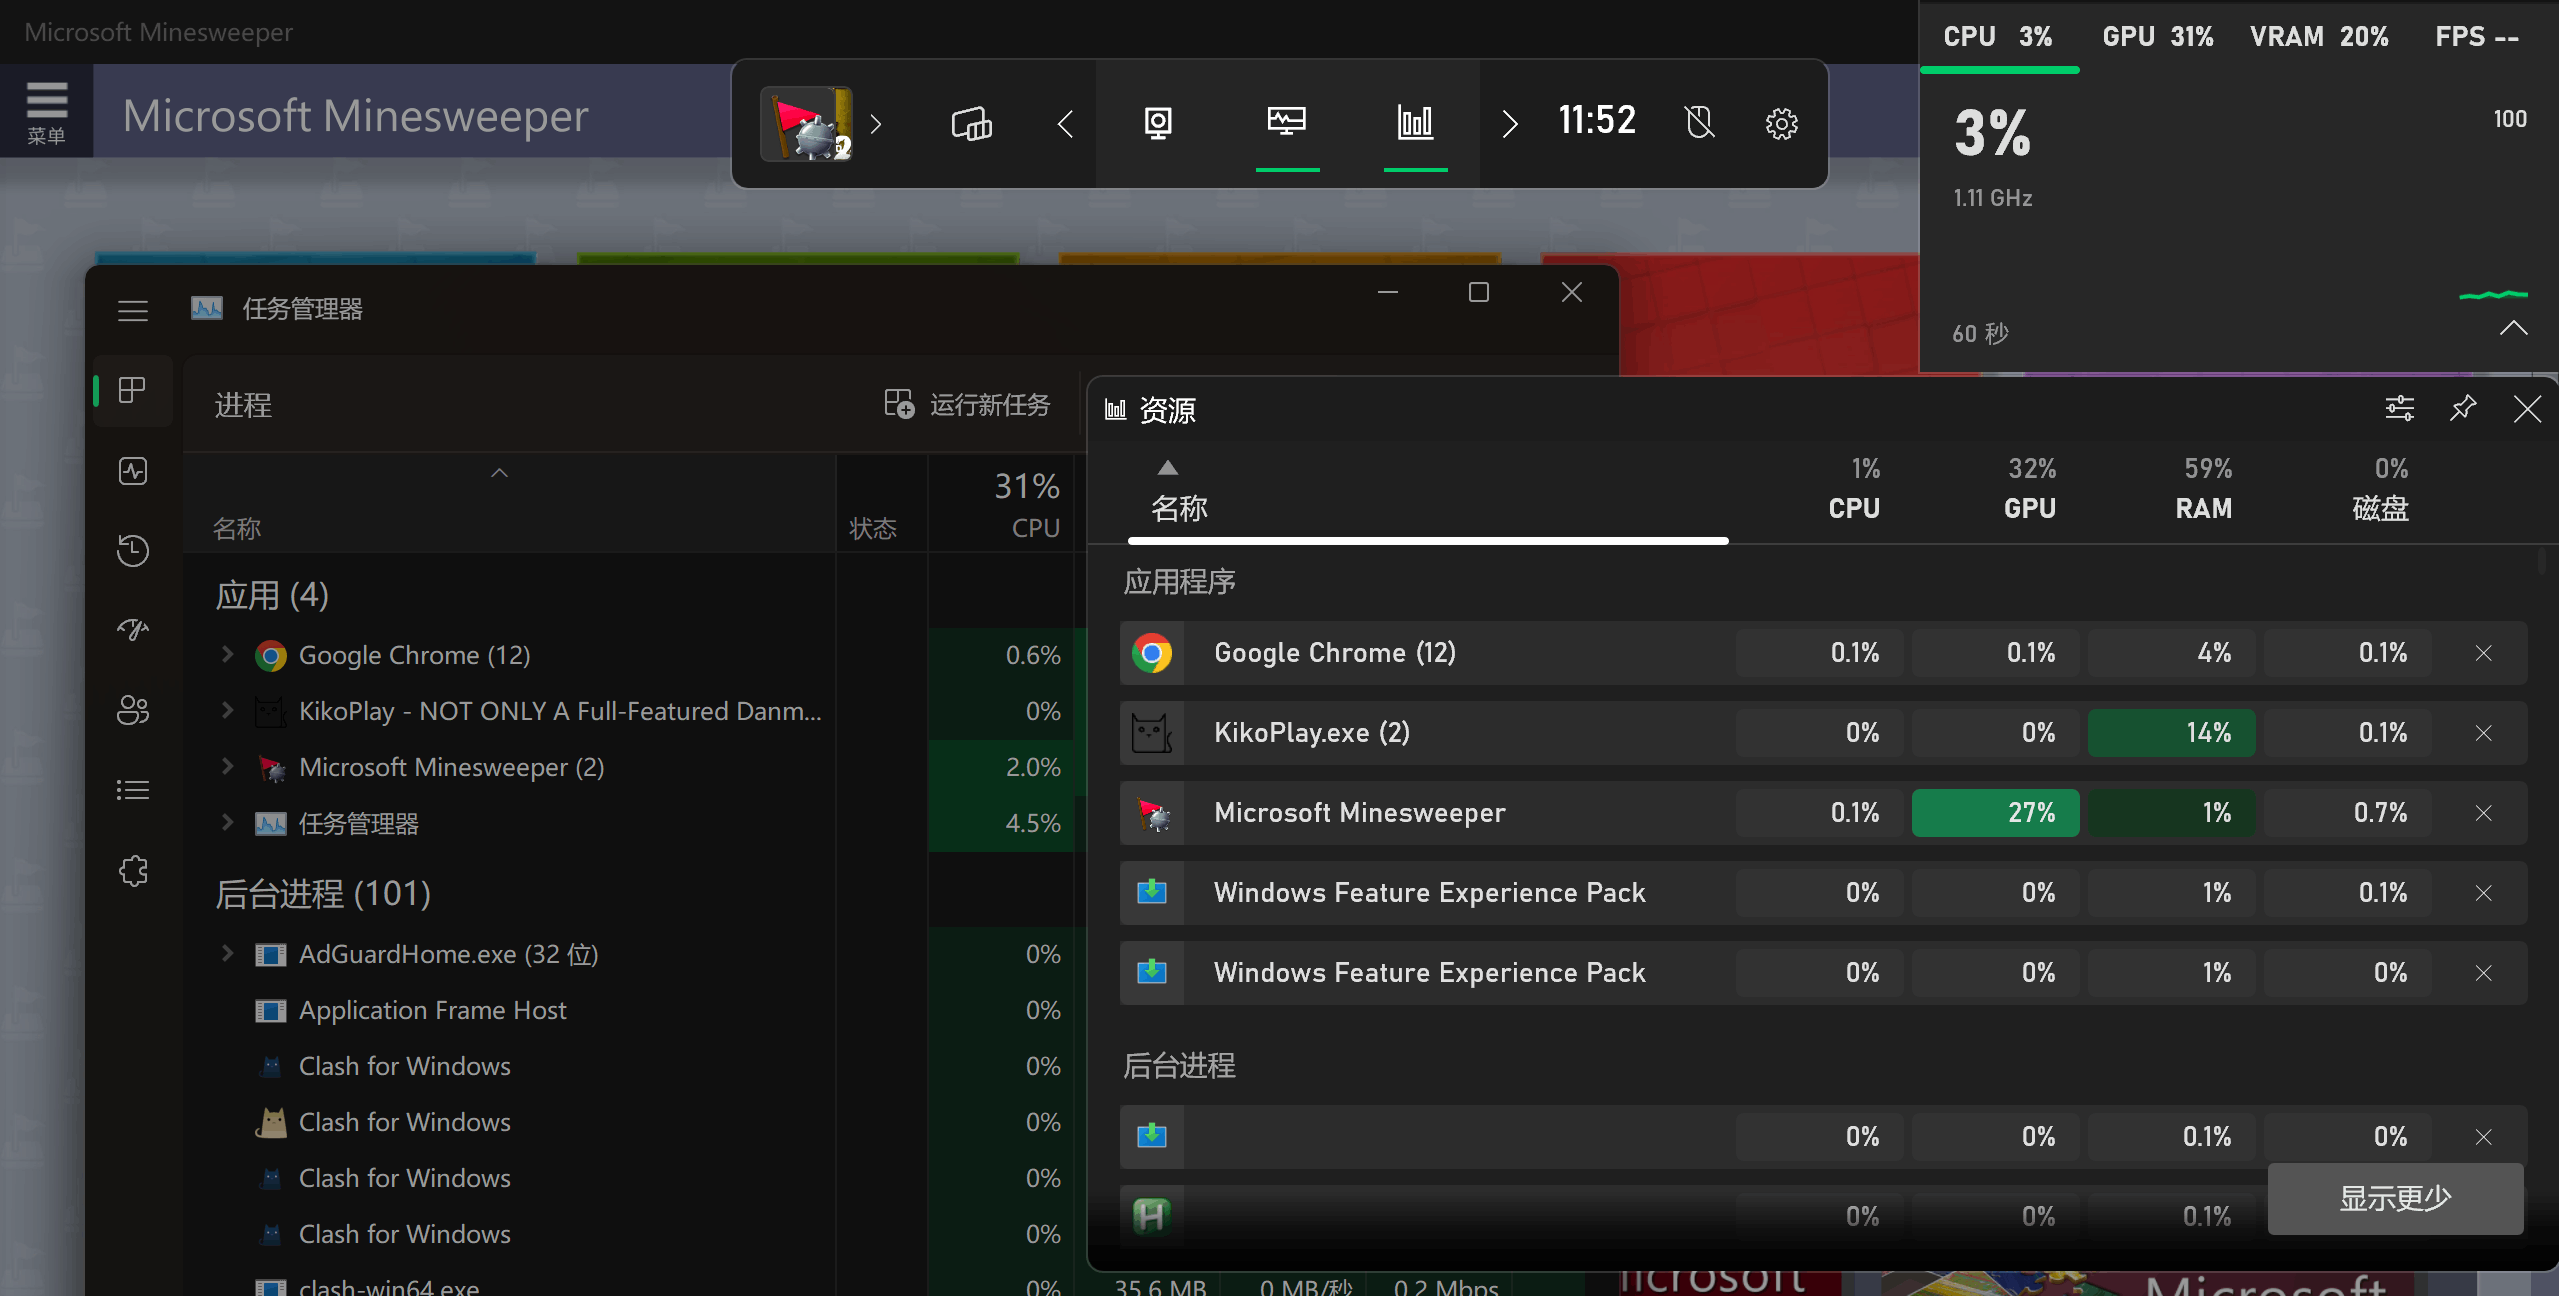Screen dimensions: 2559x1296
Task: Open Task Manager navigation hamburger
Action: click(x=133, y=310)
